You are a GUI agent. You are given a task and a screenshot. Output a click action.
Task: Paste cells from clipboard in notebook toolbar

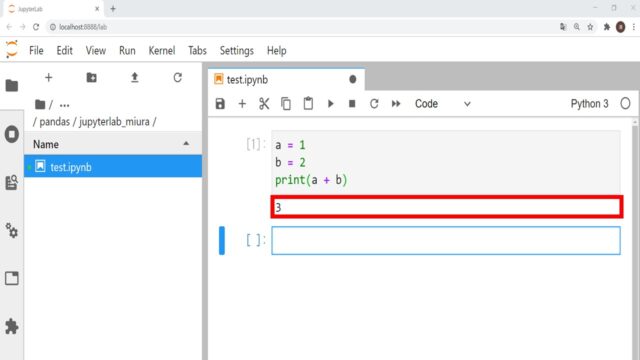click(308, 104)
